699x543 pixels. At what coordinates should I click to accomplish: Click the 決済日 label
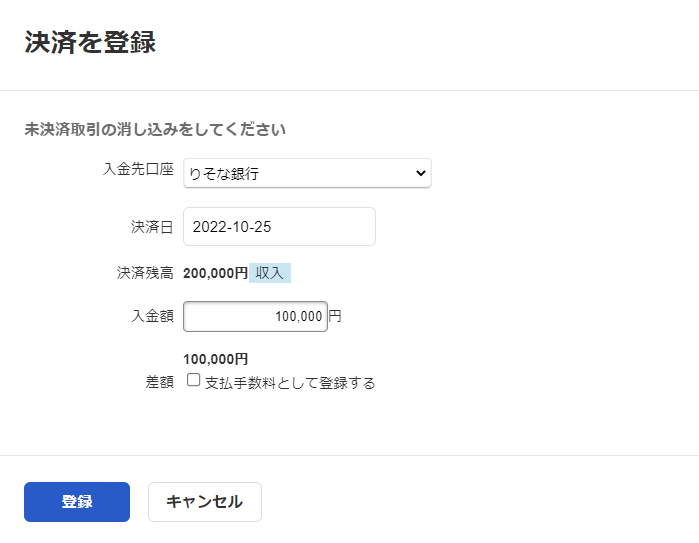[x=152, y=227]
